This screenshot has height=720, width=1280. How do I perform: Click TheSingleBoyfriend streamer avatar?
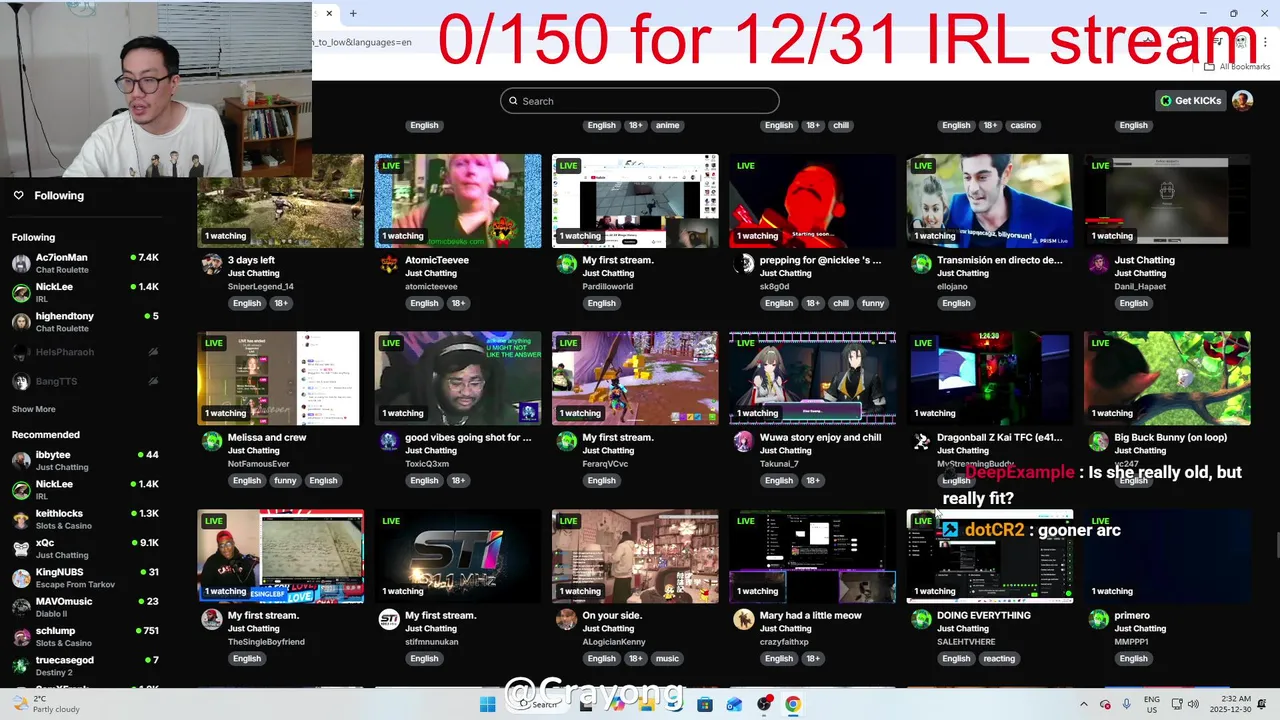(212, 619)
